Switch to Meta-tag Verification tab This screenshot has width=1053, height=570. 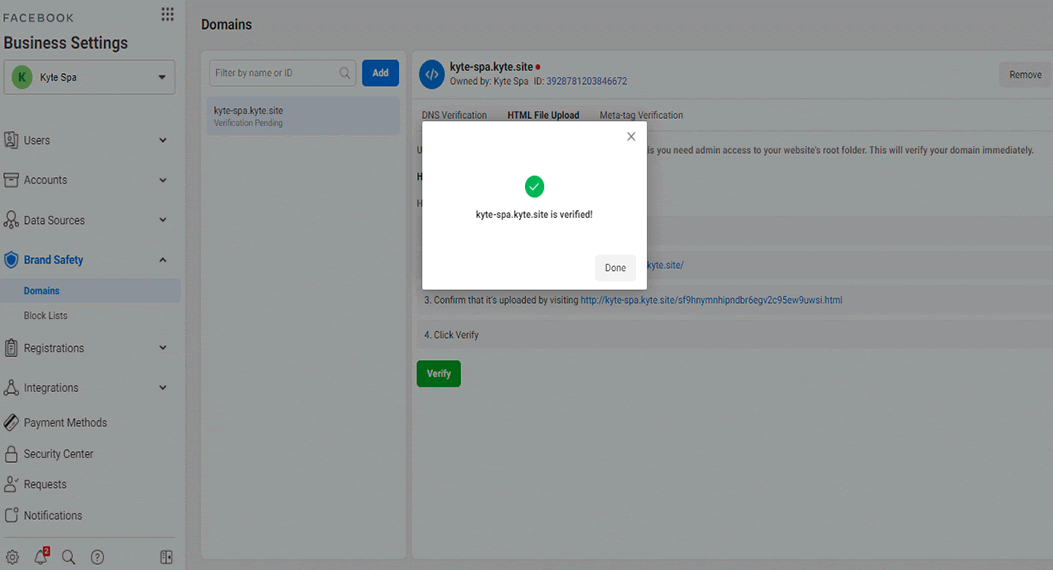point(641,115)
